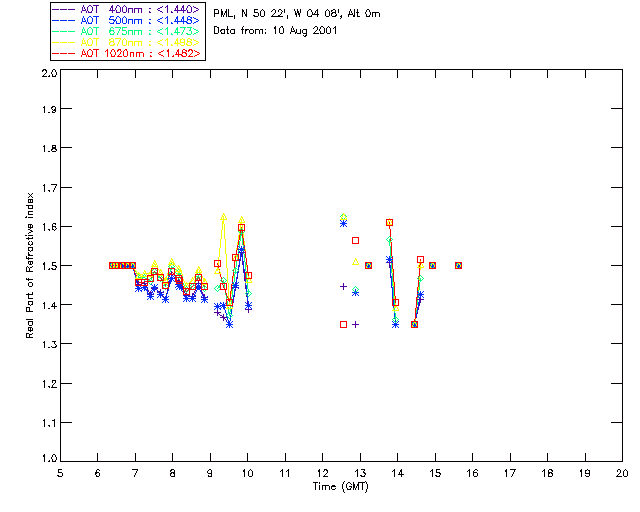
Task: Click the y-axis tick label 1.4
Action: (49, 305)
